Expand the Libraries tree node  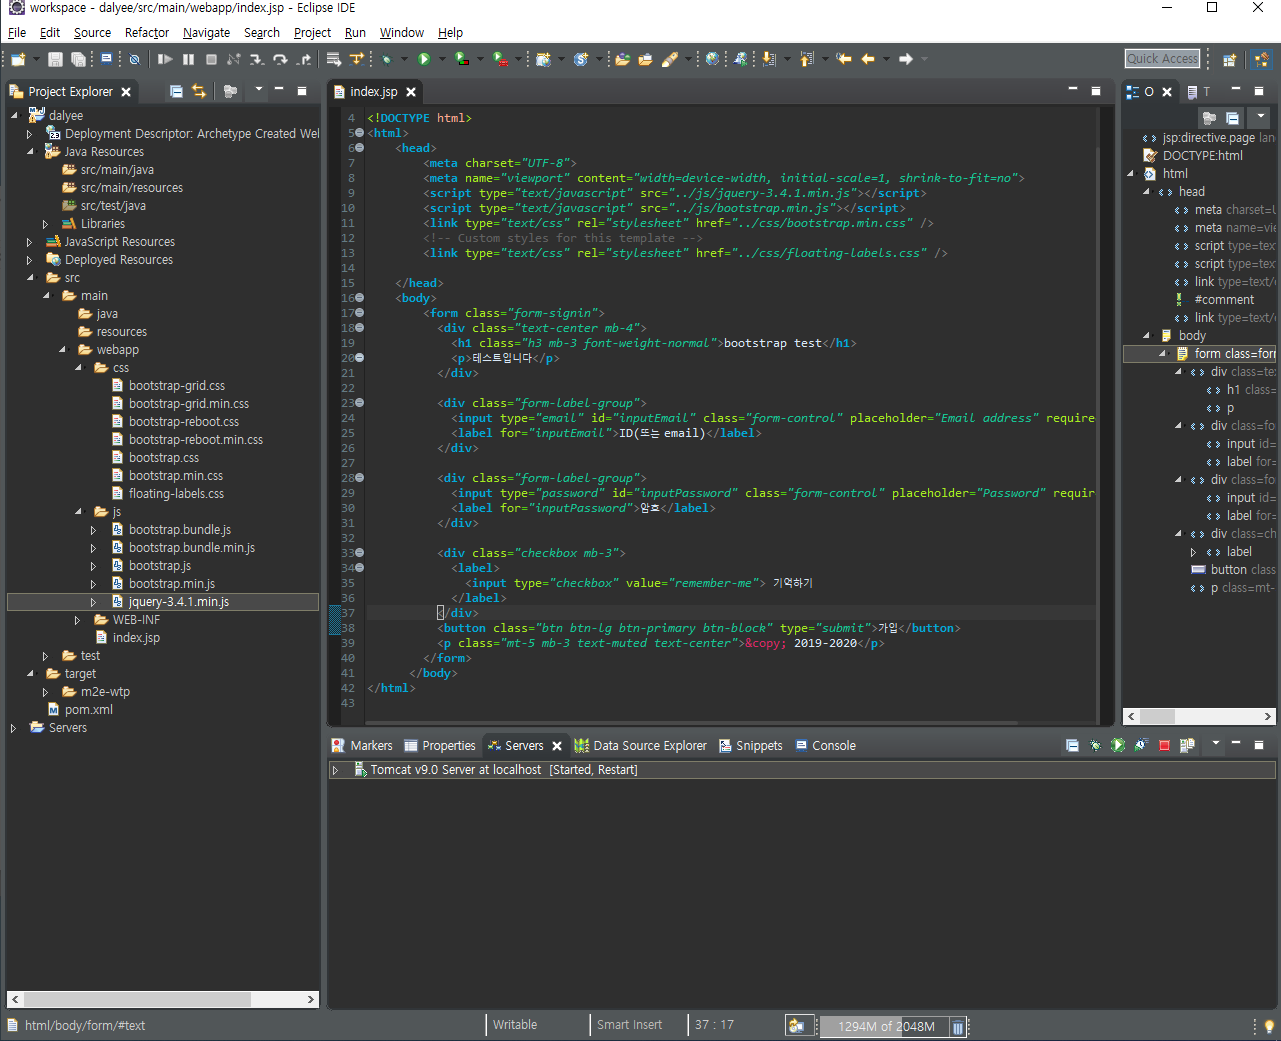point(45,224)
